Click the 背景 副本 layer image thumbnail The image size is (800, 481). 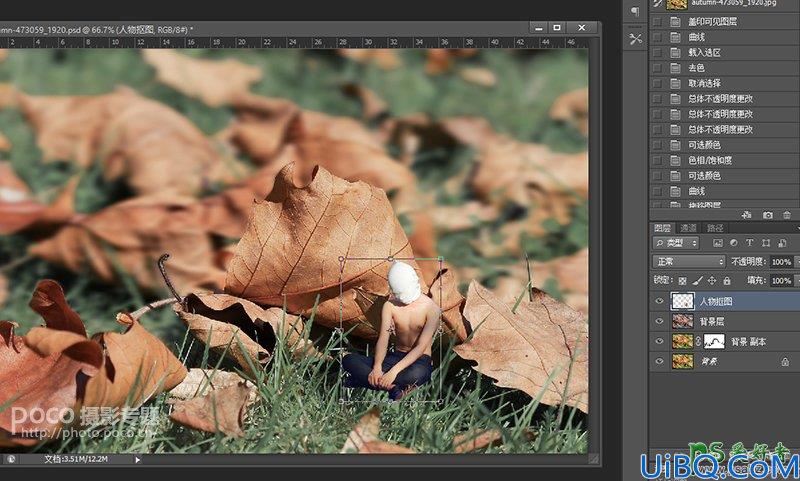683,341
